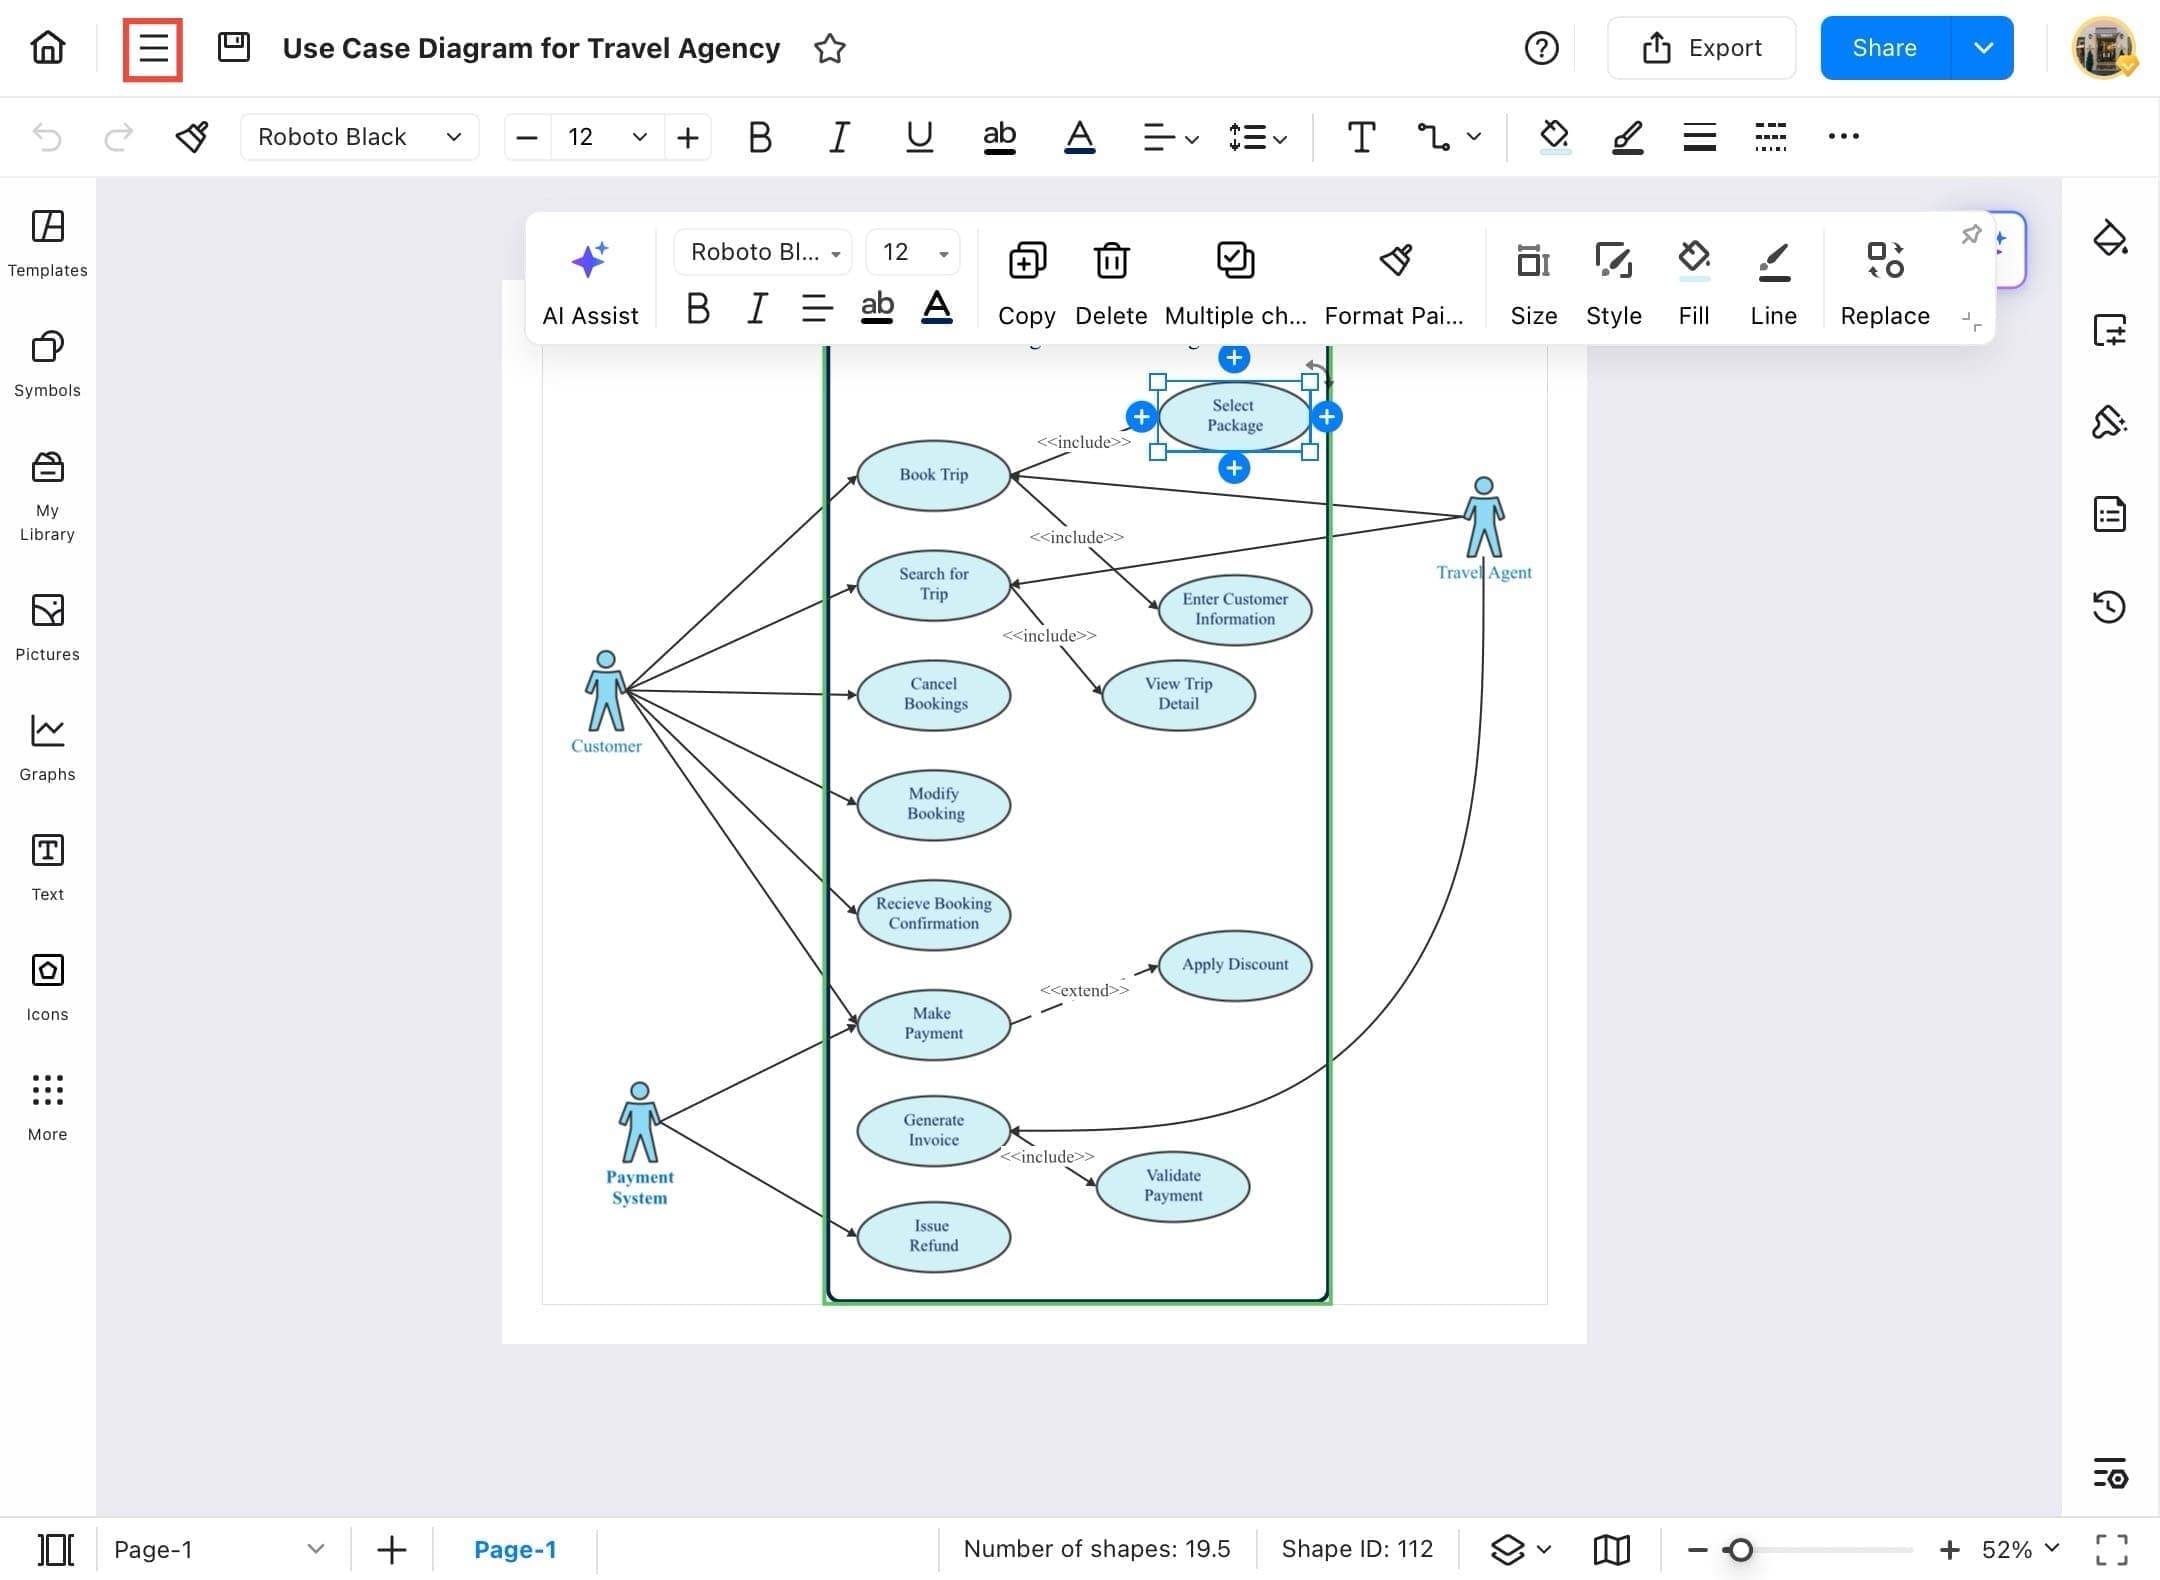The width and height of the screenshot is (2160, 1580).
Task: Toggle bold in the main toolbar
Action: pyautogui.click(x=759, y=137)
